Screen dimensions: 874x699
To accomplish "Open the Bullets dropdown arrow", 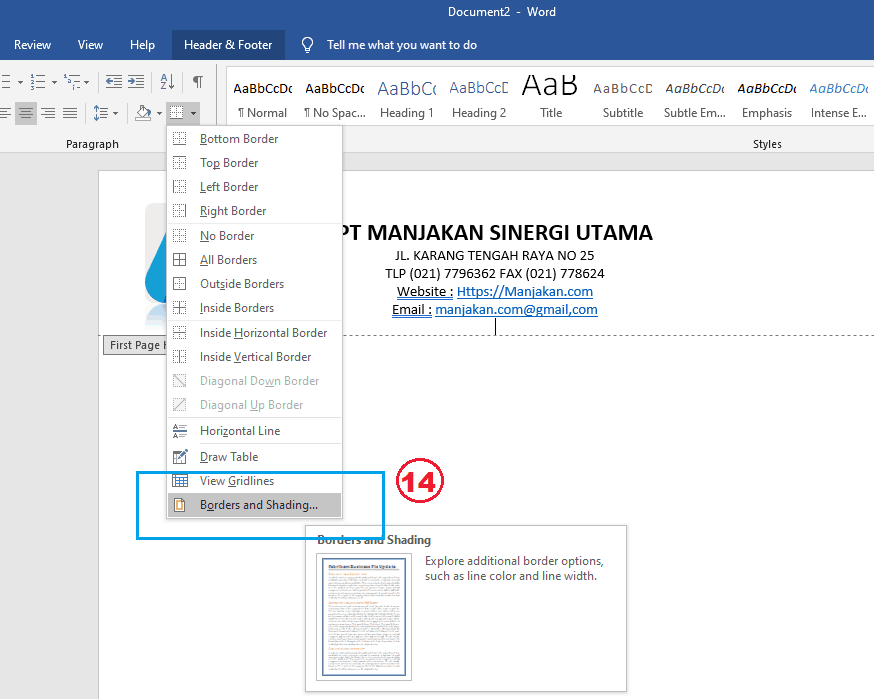I will pyautogui.click(x=20, y=82).
